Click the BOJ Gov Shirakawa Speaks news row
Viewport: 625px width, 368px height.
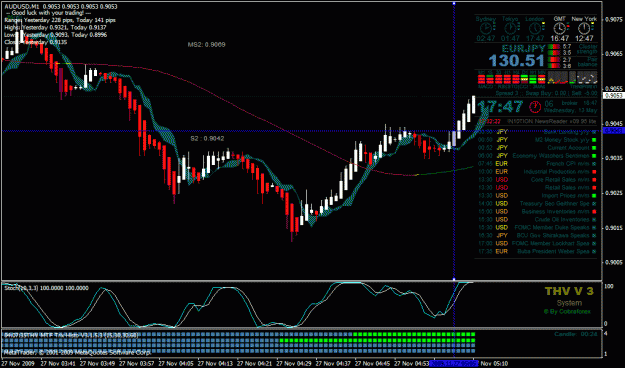click(537, 236)
